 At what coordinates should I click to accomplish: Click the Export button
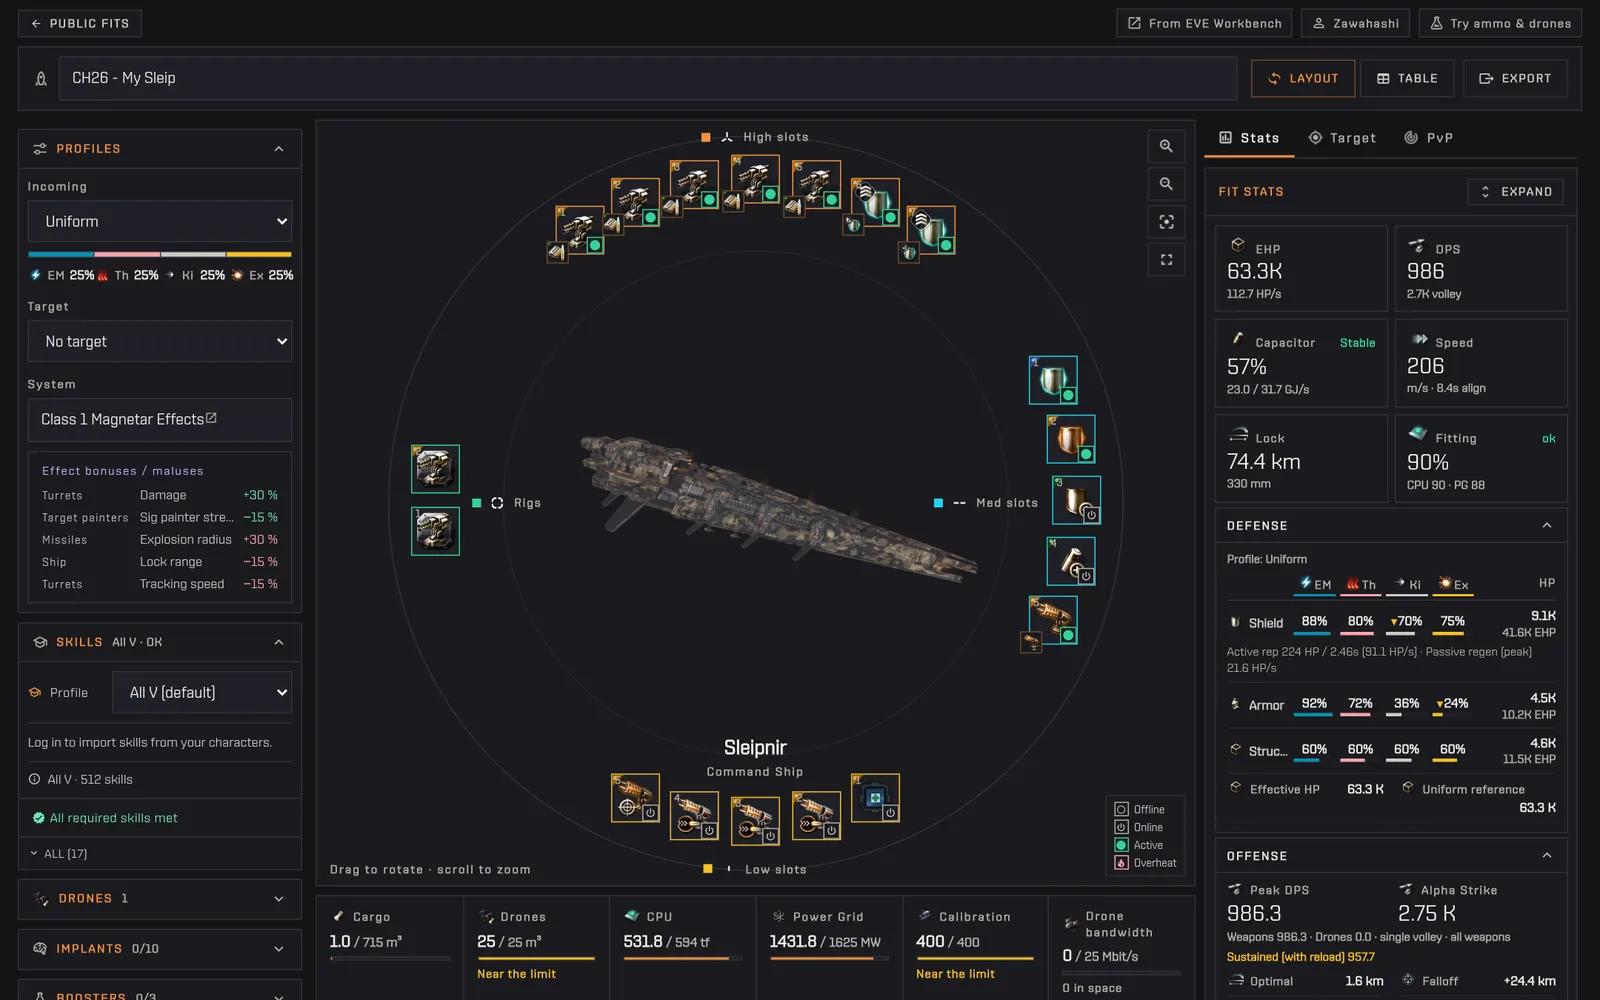[1515, 78]
